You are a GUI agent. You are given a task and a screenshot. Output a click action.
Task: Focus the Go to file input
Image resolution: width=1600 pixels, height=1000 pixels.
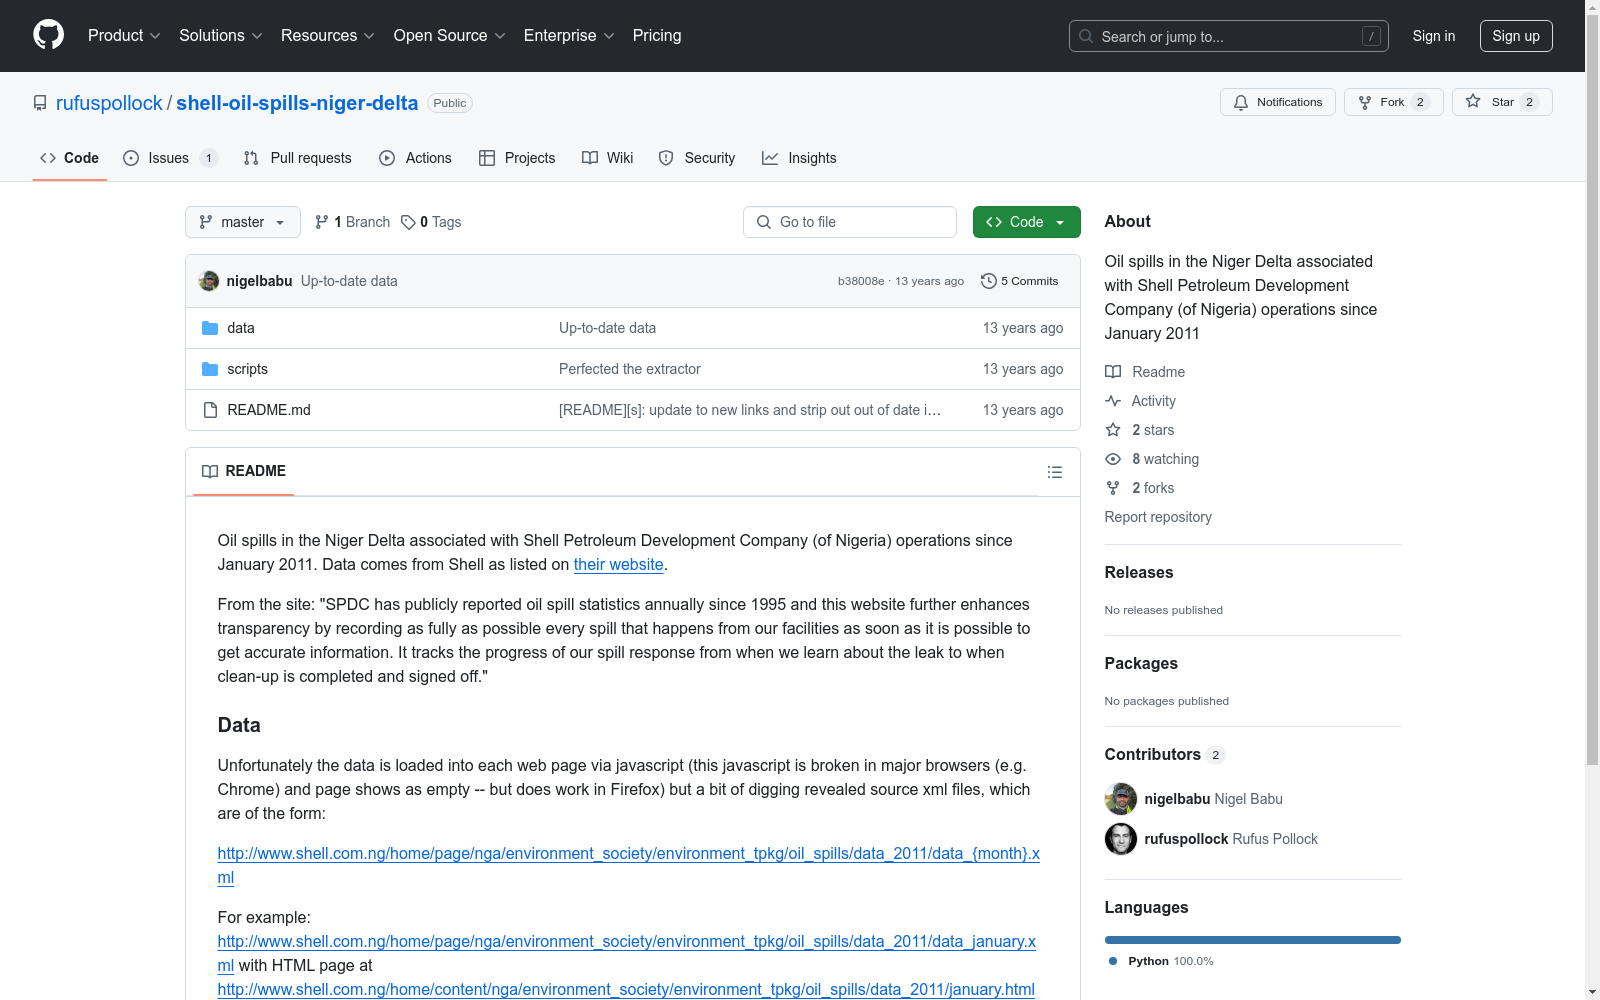pos(850,222)
